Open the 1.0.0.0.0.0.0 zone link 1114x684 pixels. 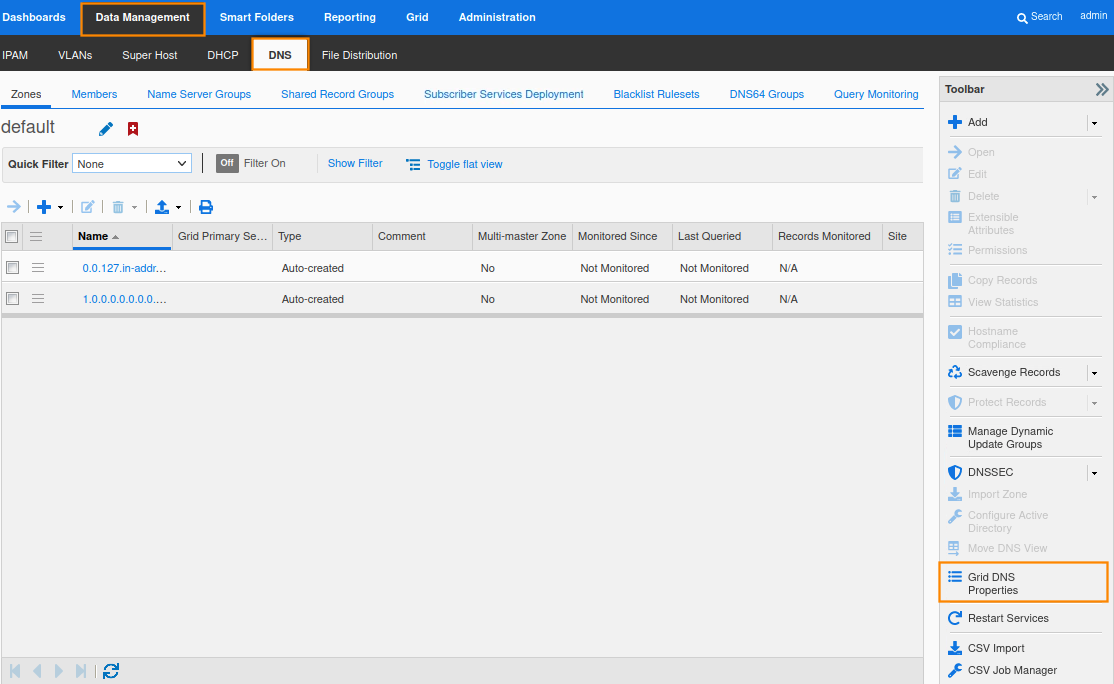[x=124, y=299]
